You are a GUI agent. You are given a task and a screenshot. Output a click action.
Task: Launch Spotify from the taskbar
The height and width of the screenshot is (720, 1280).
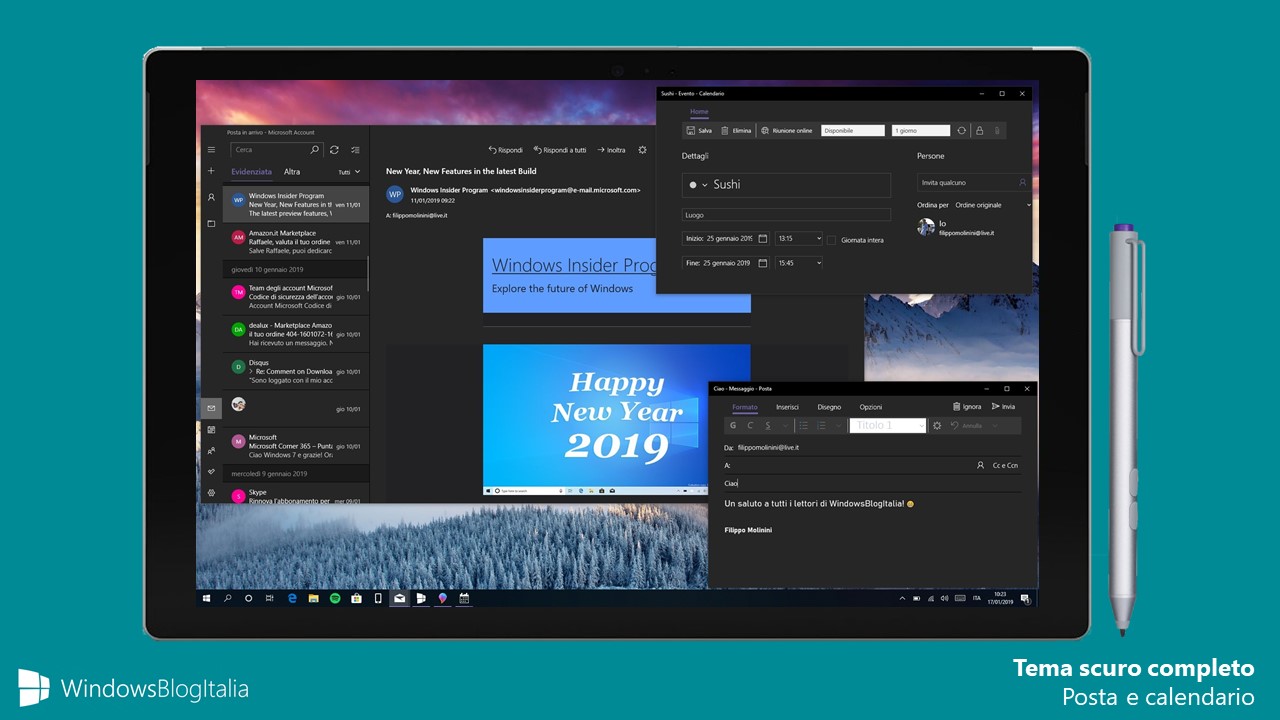click(x=335, y=598)
